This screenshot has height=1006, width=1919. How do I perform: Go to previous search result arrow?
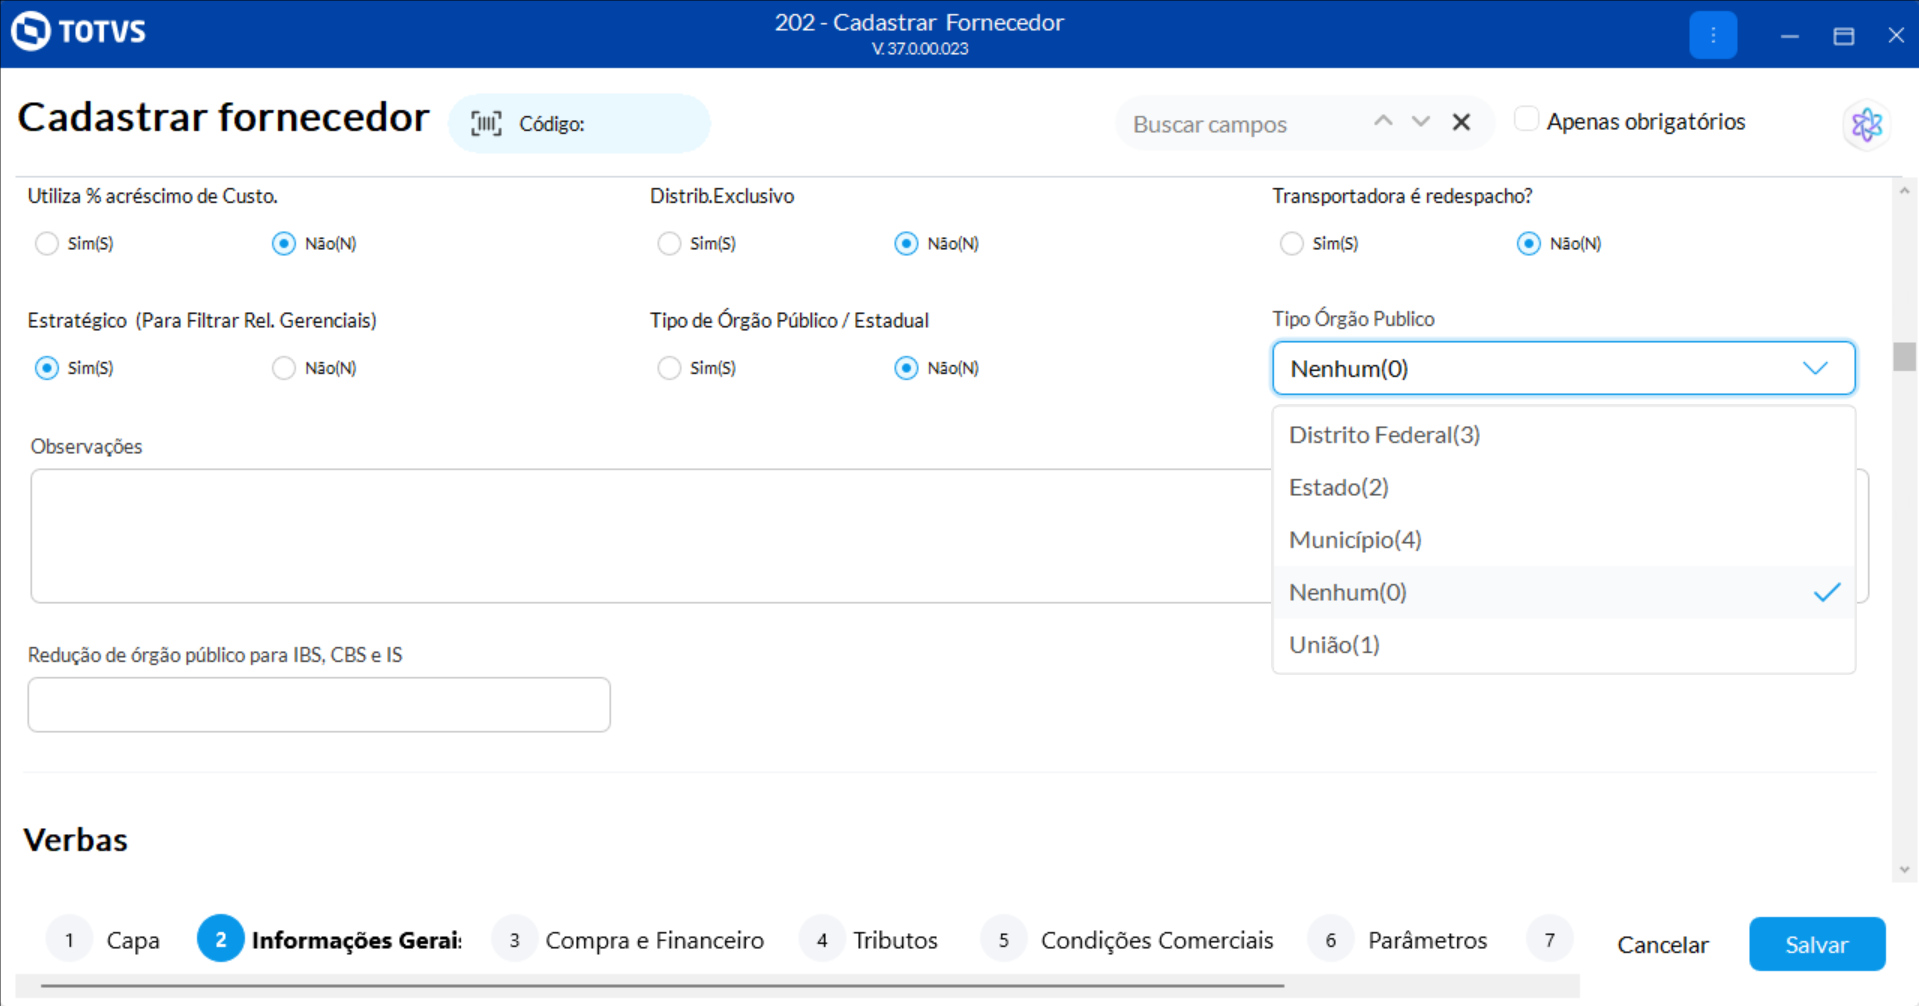point(1383,122)
